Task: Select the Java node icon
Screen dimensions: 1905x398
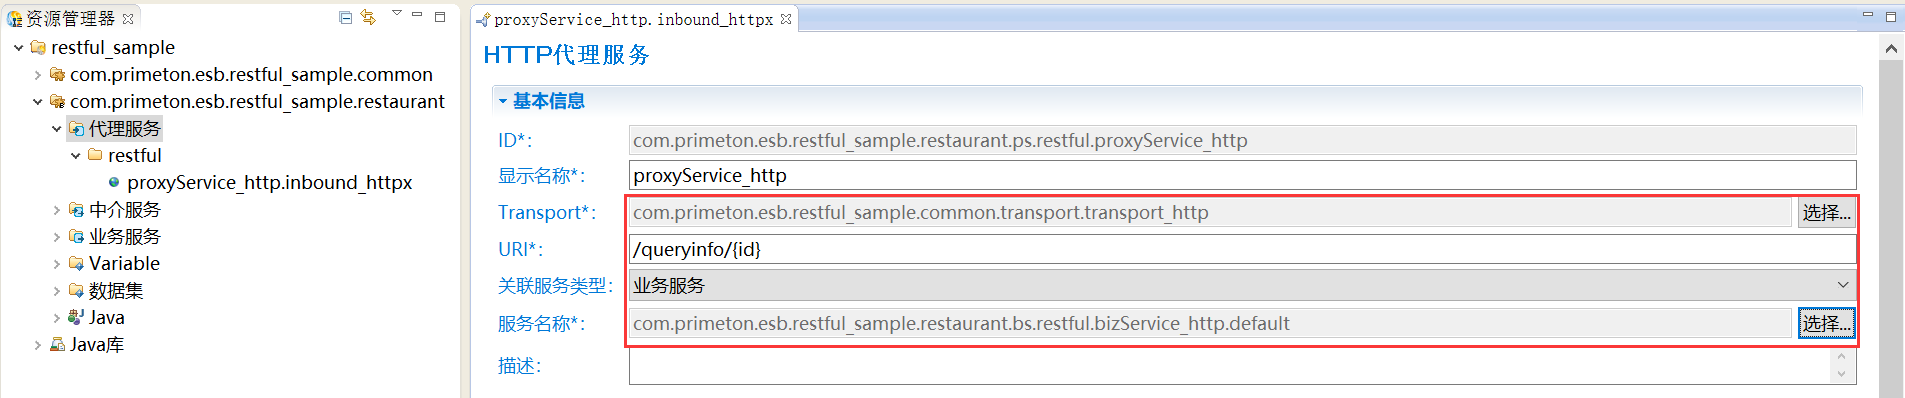Action: point(76,318)
